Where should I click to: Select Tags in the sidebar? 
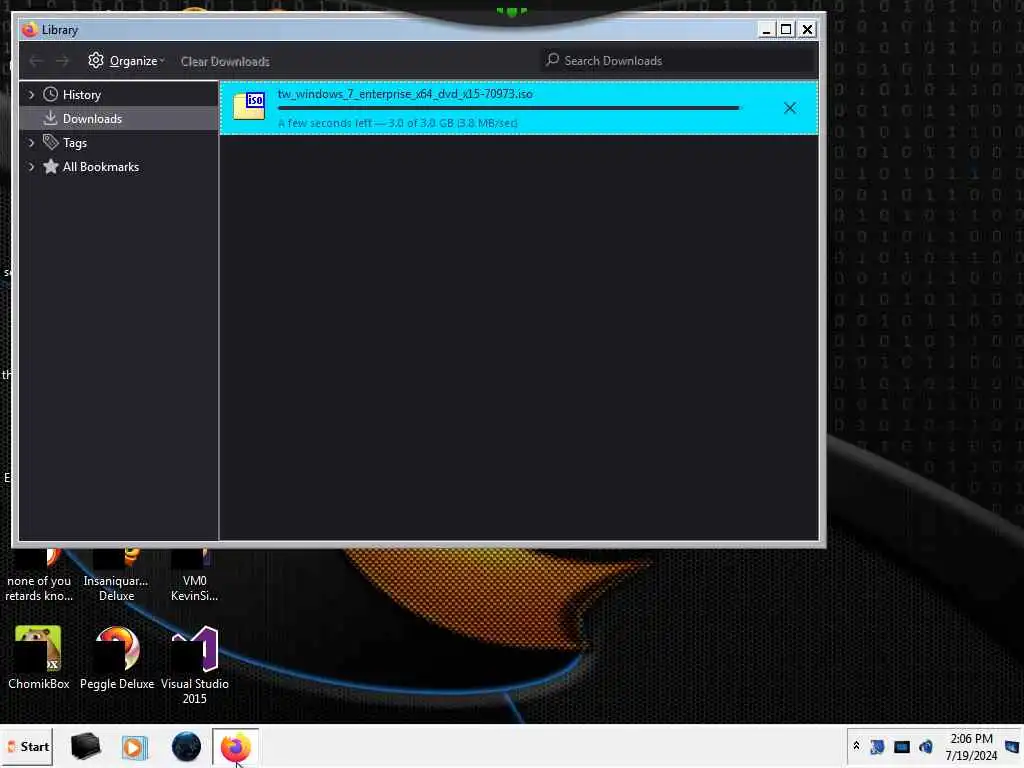[x=75, y=143]
